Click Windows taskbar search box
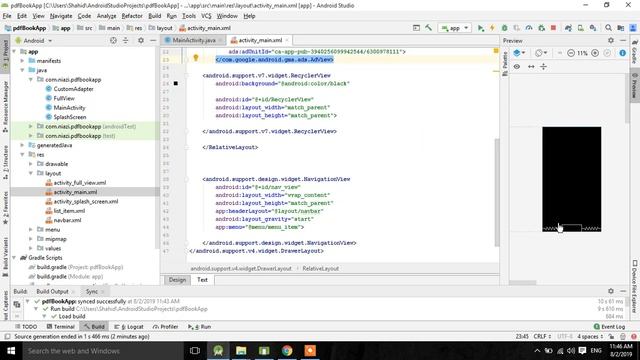Viewport: 640px width, 360px height. coord(102,351)
